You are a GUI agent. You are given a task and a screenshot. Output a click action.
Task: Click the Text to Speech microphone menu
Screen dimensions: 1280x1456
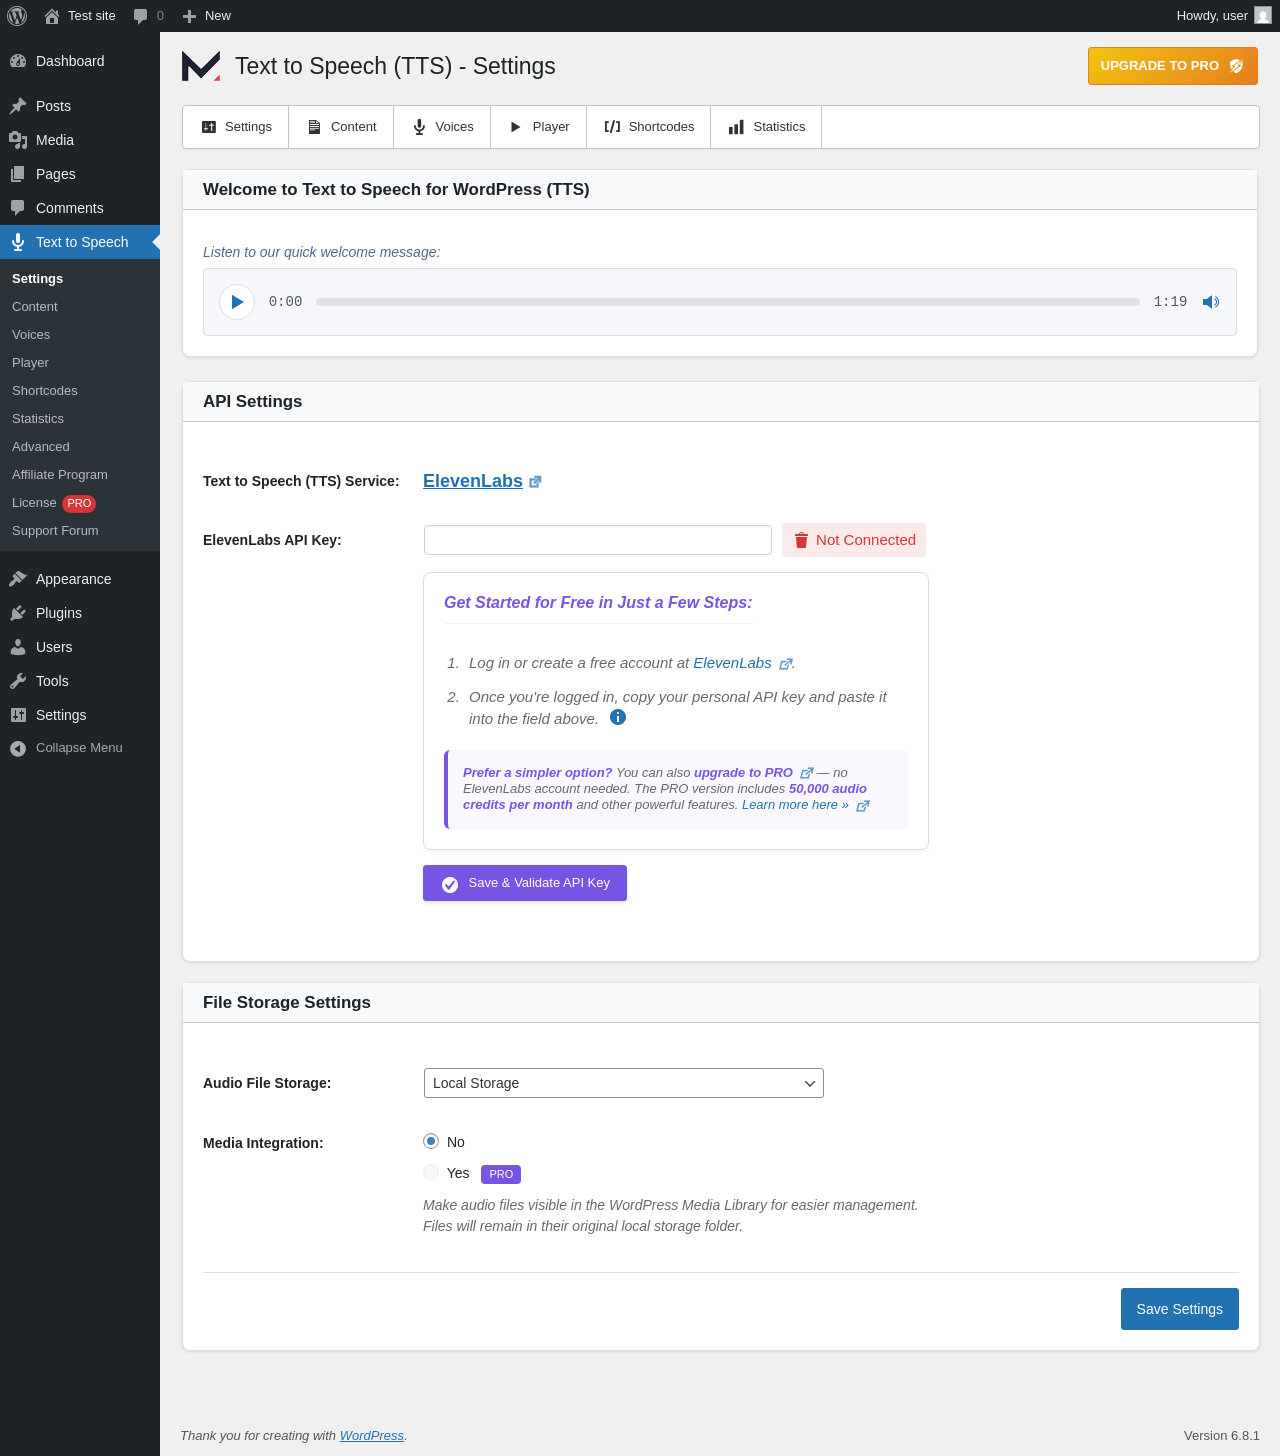click(x=80, y=242)
